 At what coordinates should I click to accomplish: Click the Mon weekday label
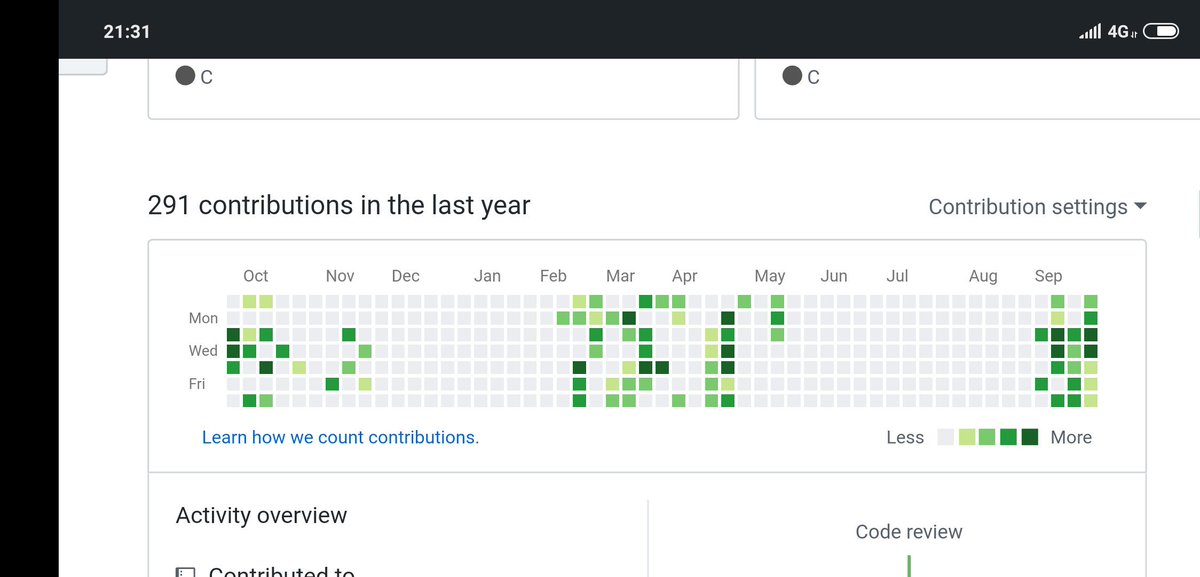[x=203, y=318]
